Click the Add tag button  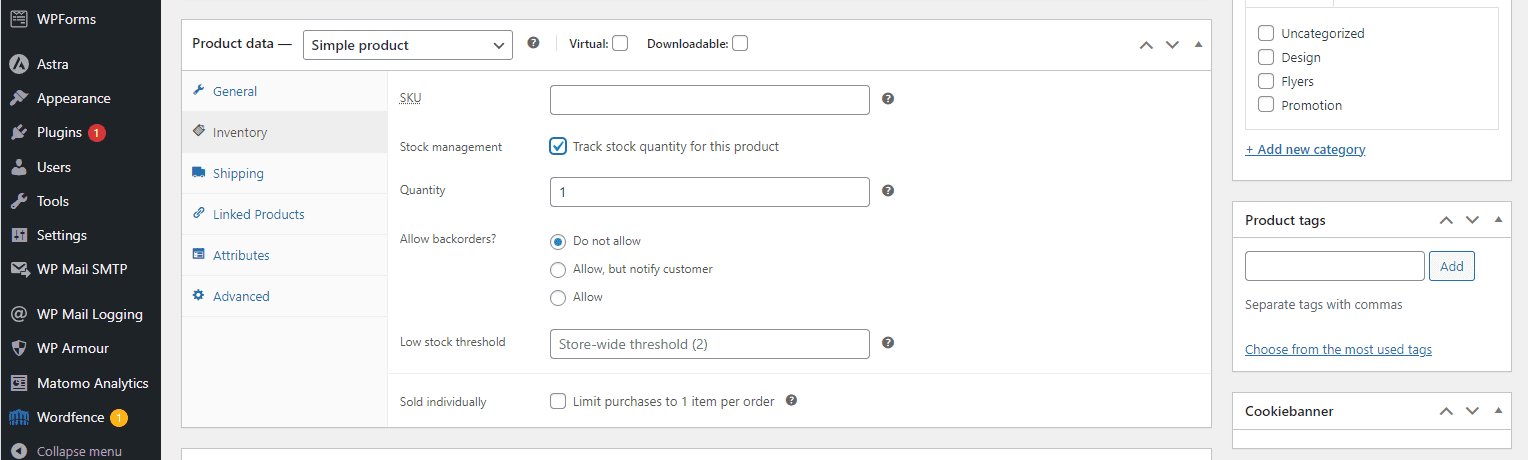pos(1451,266)
